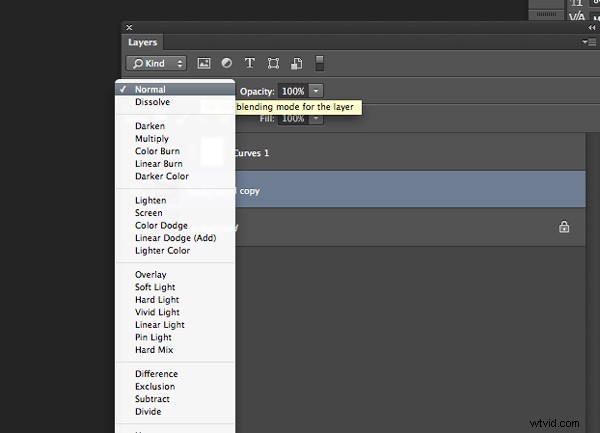This screenshot has width=600, height=433.
Task: Choose Multiply blending mode
Action: (175, 138)
